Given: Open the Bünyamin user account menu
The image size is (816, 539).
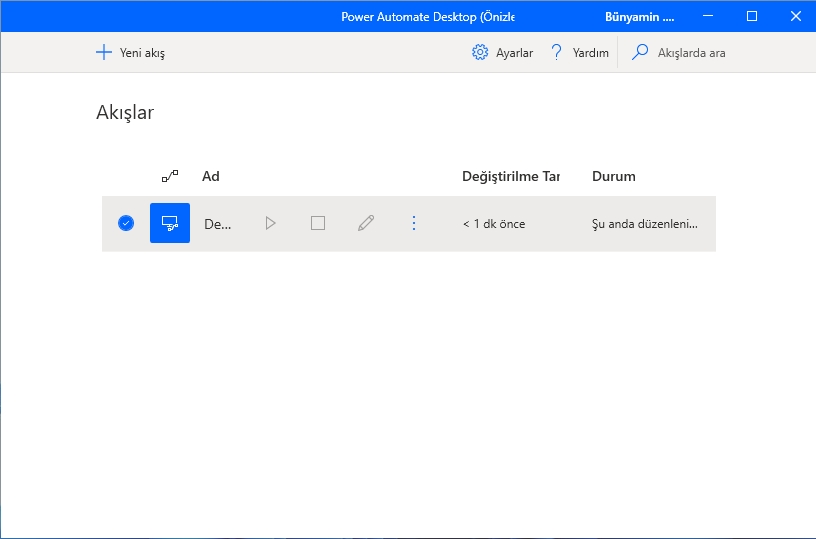Looking at the screenshot, I should pyautogui.click(x=640, y=17).
